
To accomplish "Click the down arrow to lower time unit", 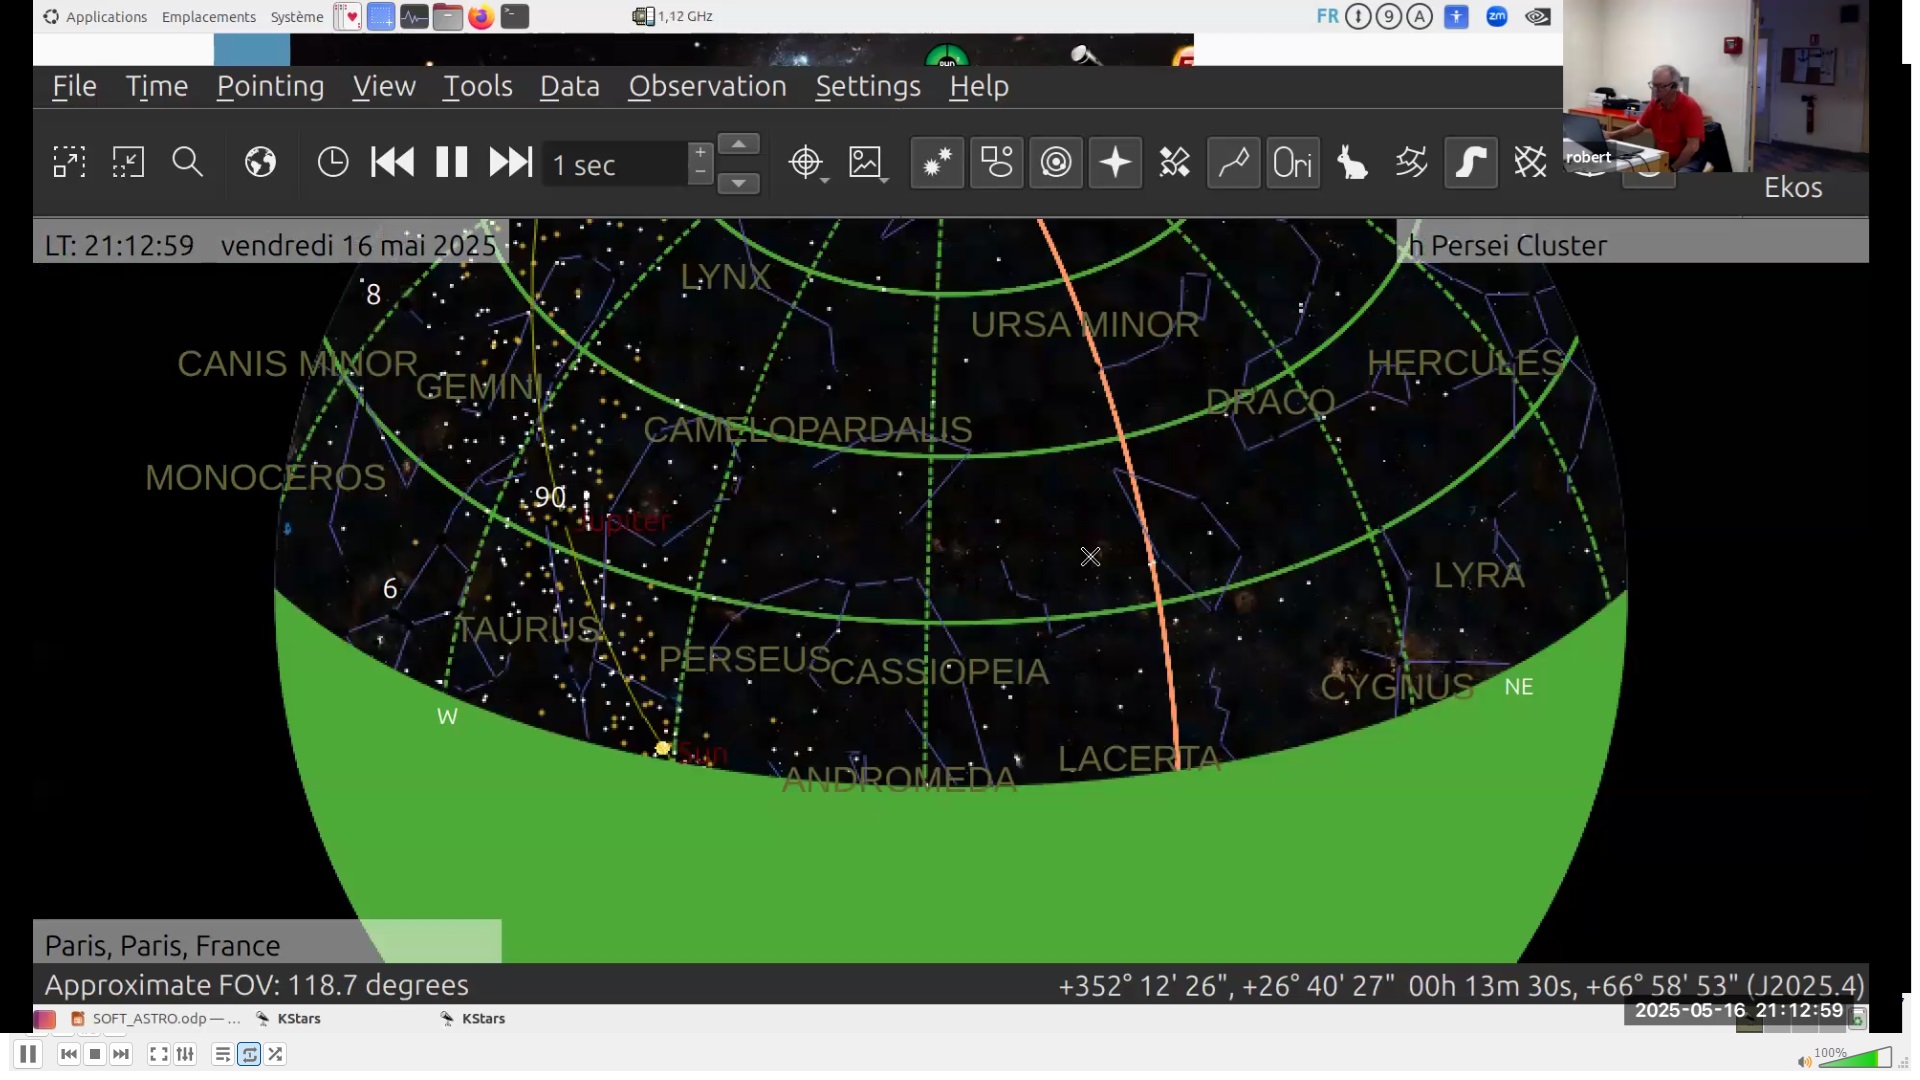I will pyautogui.click(x=739, y=183).
